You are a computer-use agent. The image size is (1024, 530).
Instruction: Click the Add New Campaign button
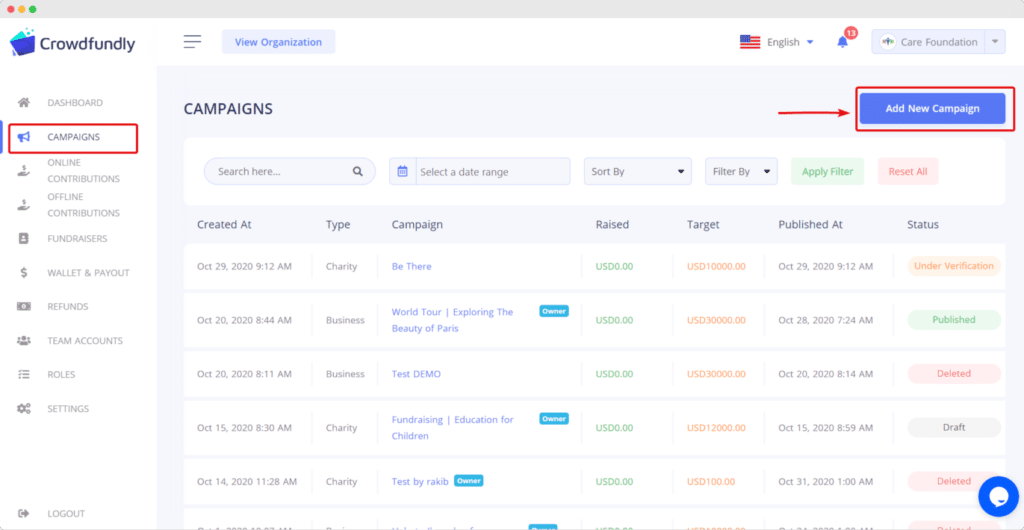point(932,108)
